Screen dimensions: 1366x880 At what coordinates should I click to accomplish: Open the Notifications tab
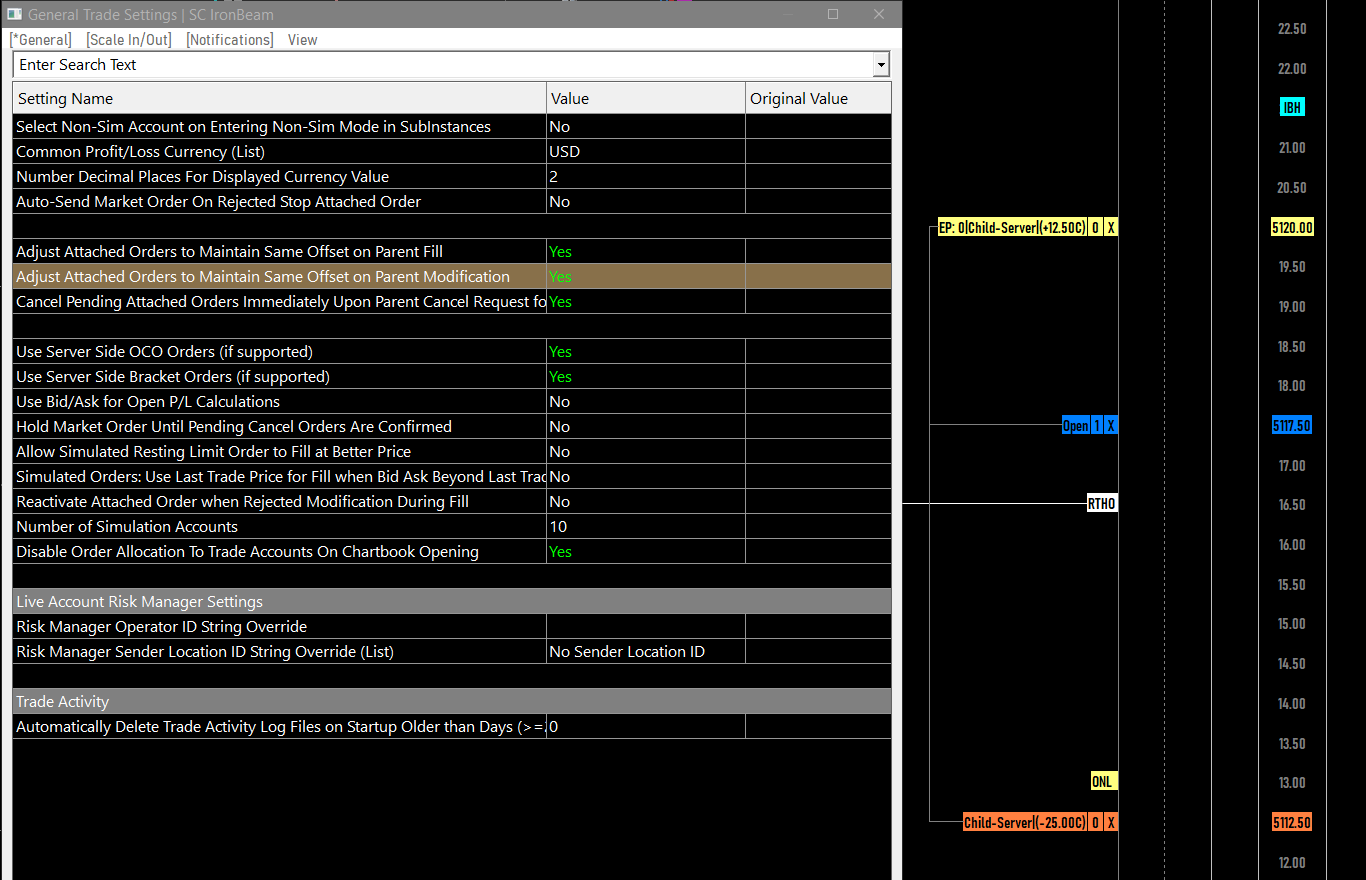230,40
